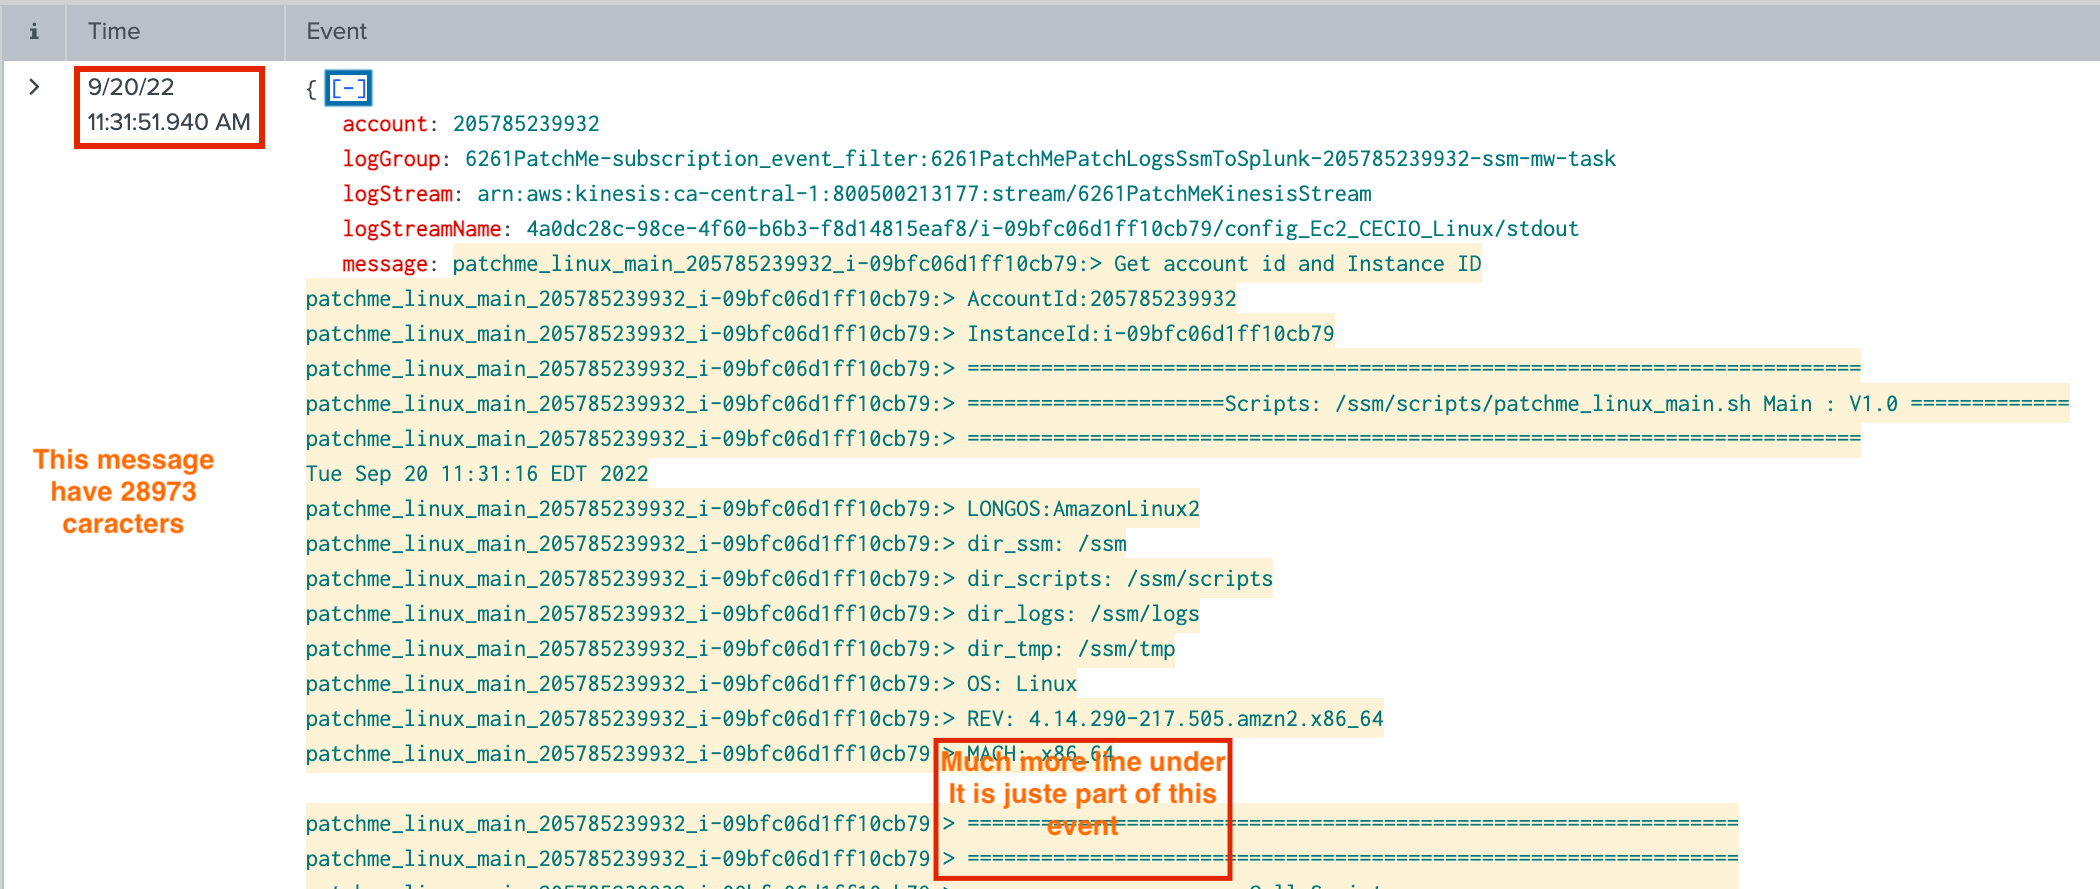The width and height of the screenshot is (2100, 889).
Task: Click the 9/20/22 11:31:51.940 AM timestamp
Action: click(x=168, y=105)
